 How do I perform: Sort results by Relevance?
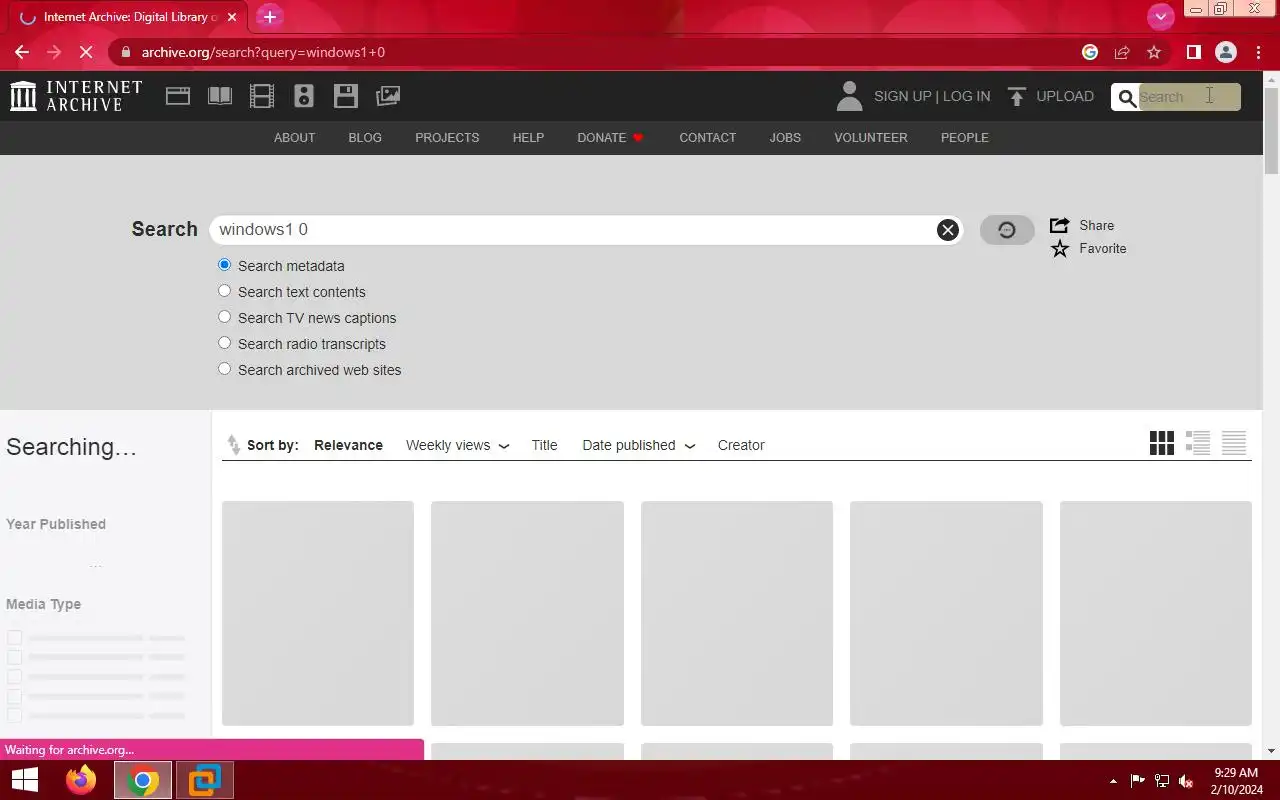[348, 445]
